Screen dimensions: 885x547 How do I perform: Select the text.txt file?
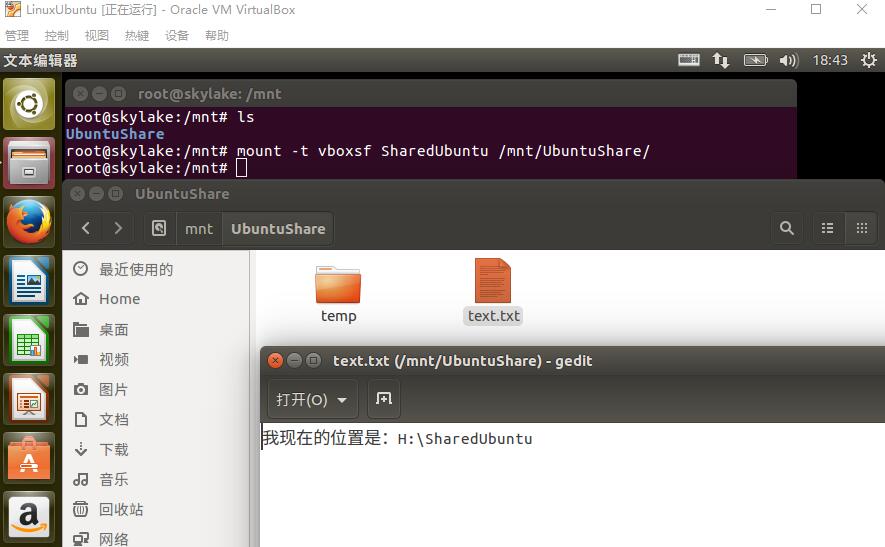tap(493, 291)
